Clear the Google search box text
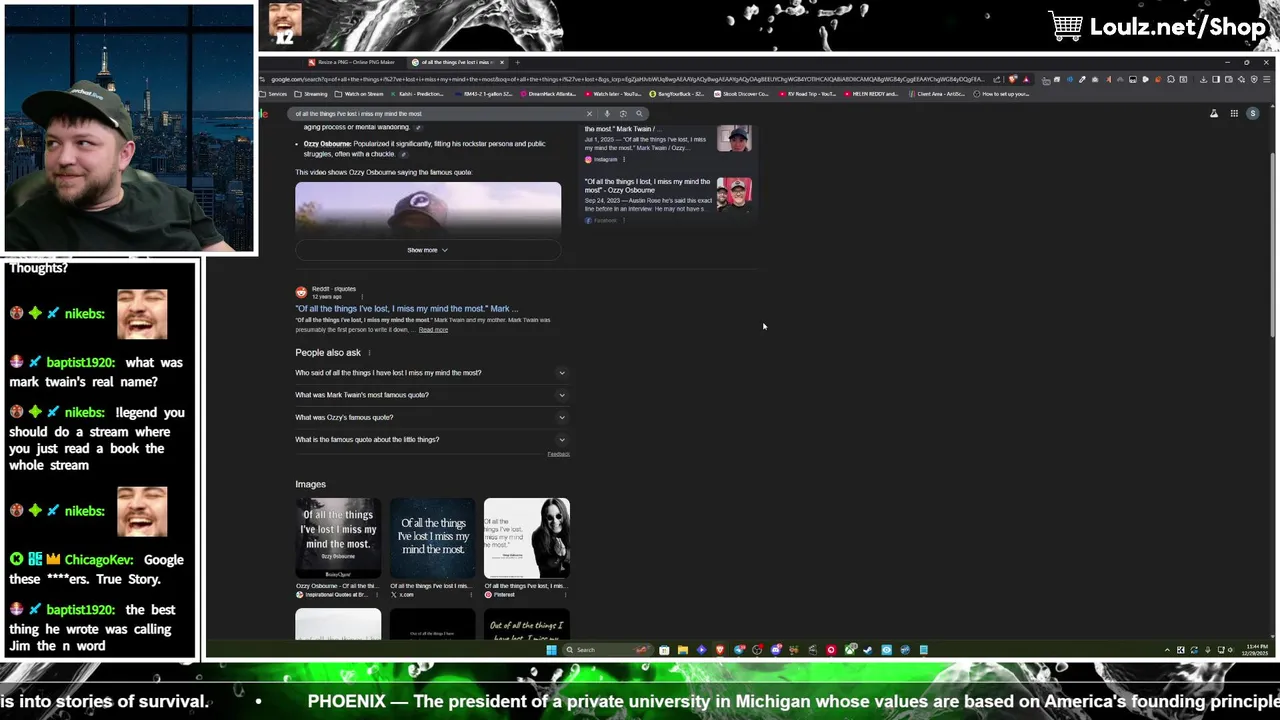The width and height of the screenshot is (1280, 720). click(589, 114)
